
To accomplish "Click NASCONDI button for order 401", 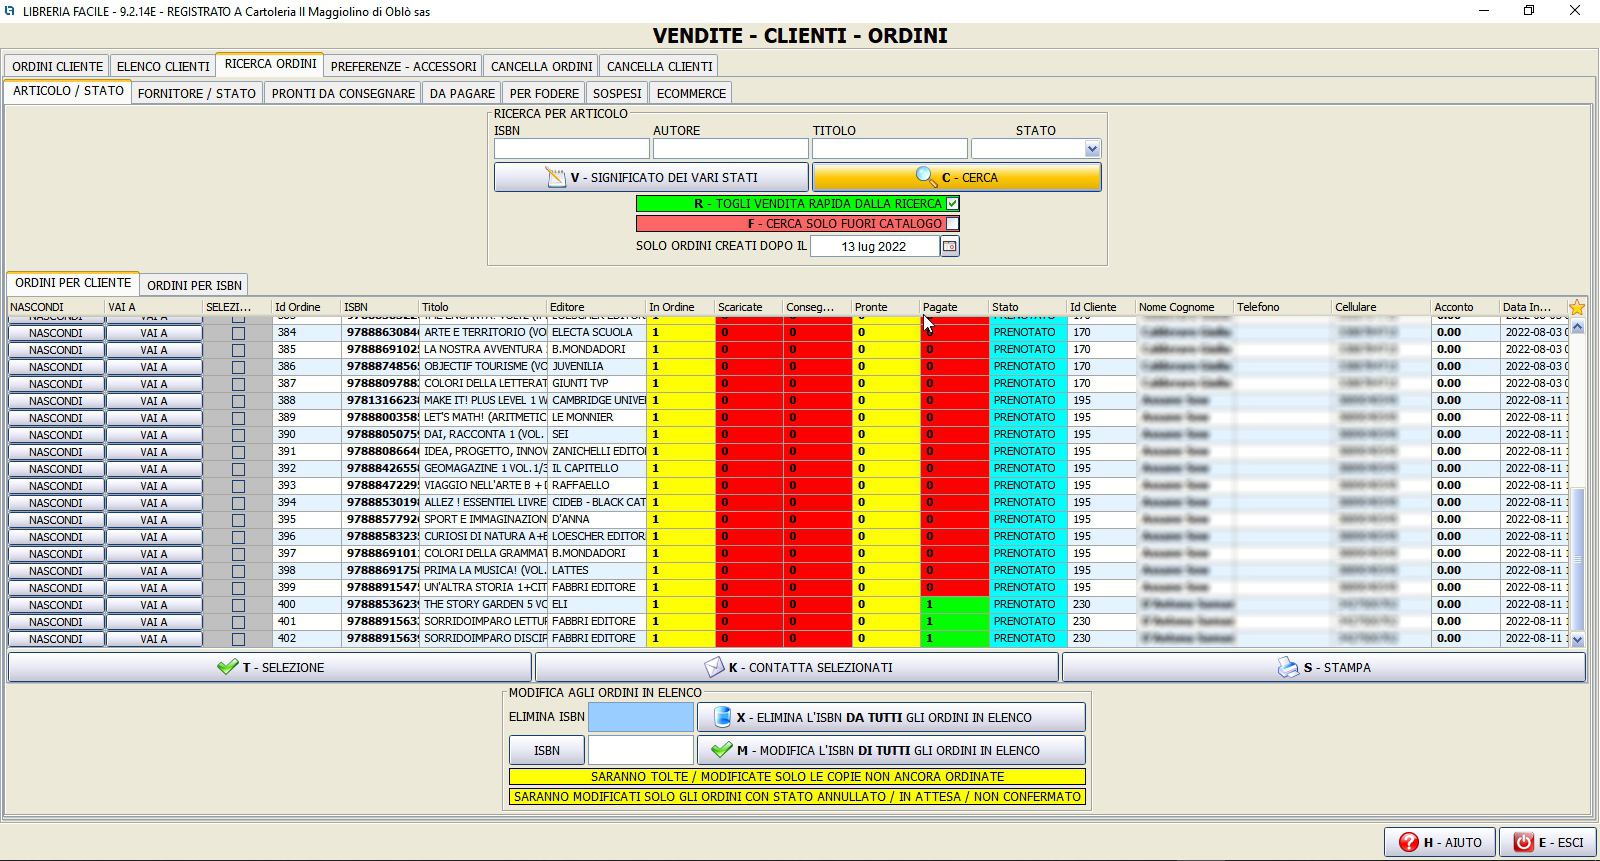I will pos(56,622).
